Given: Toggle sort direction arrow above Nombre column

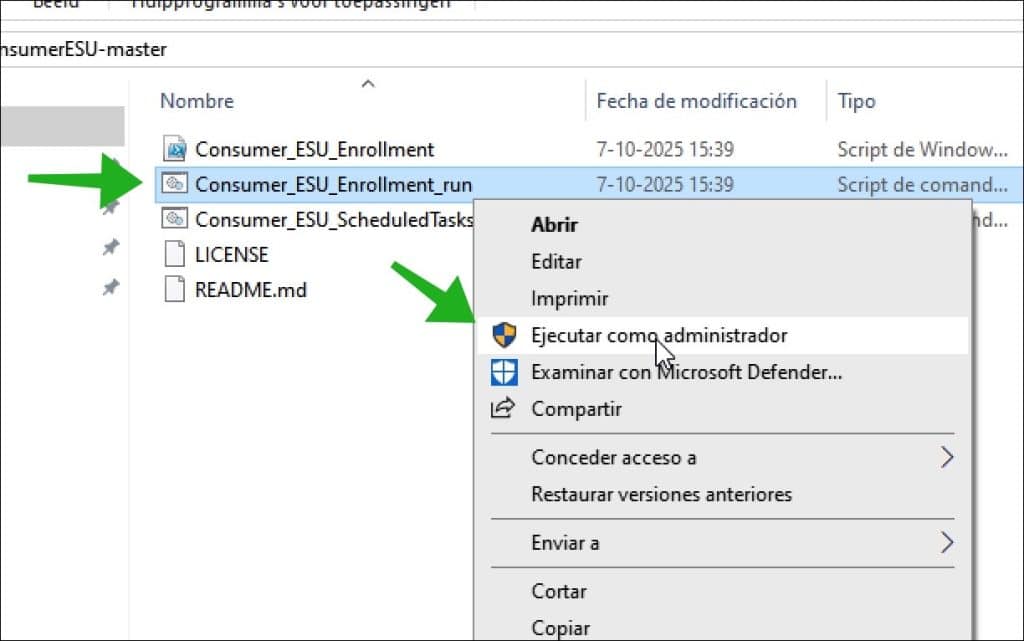Looking at the screenshot, I should click(368, 85).
